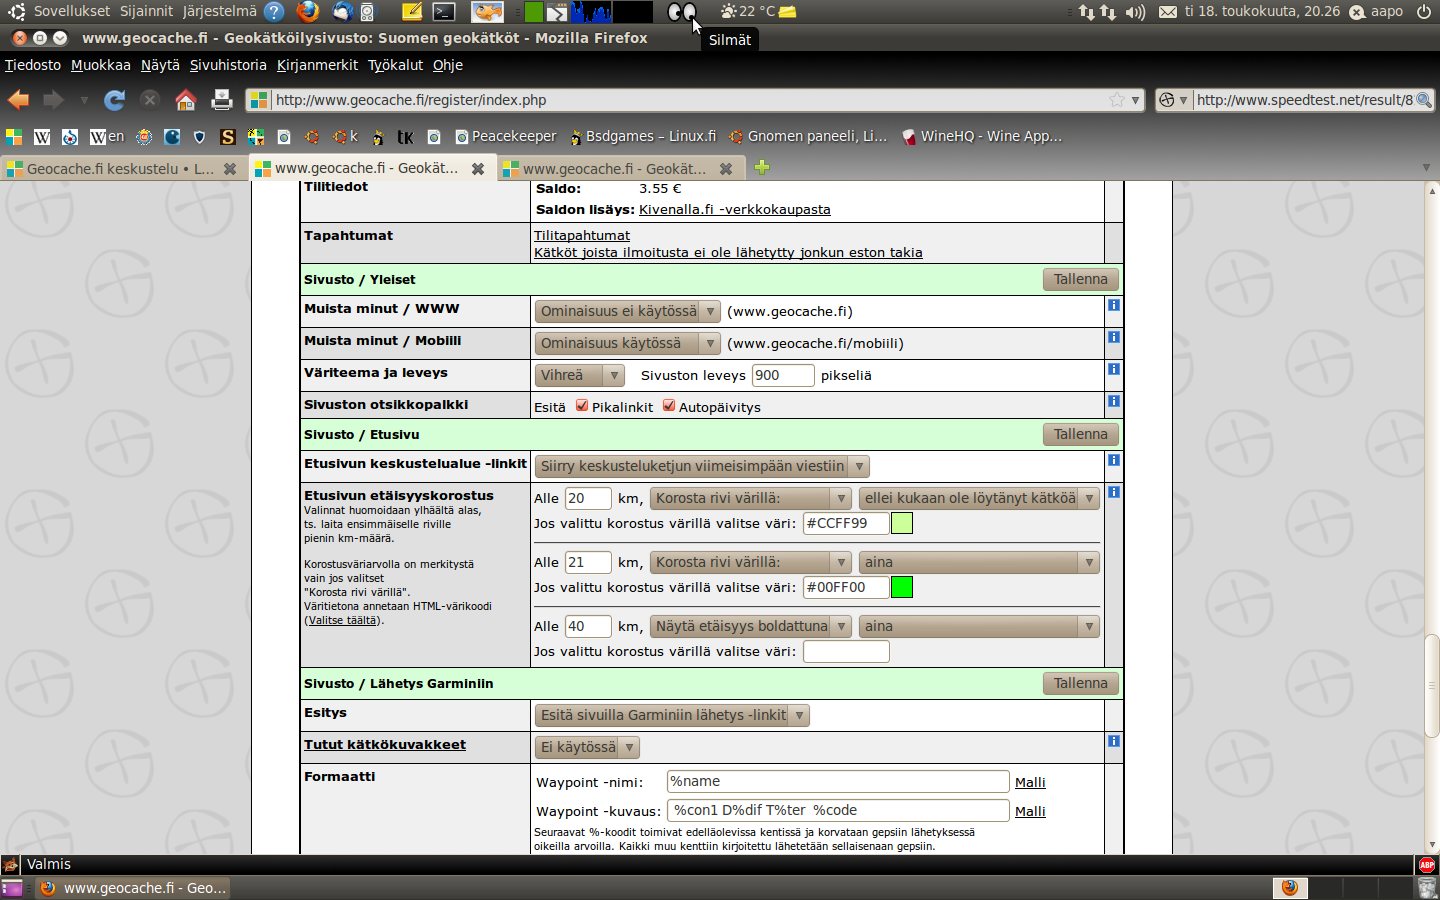
Task: Click the bookmark star in address bar
Action: click(1116, 100)
